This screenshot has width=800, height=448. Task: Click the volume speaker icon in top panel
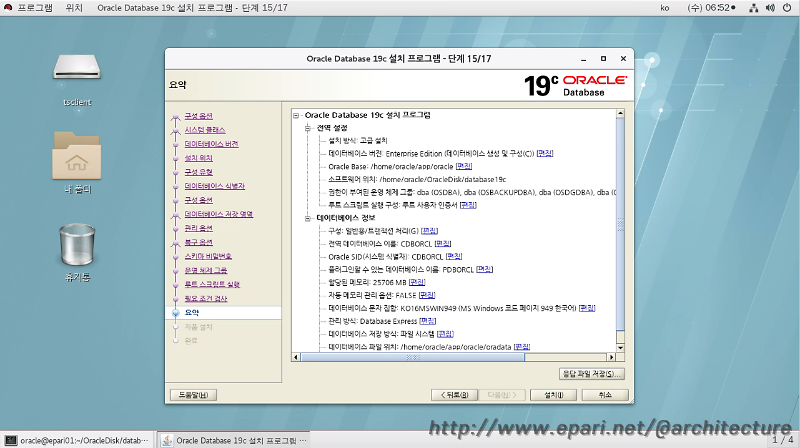pyautogui.click(x=770, y=8)
